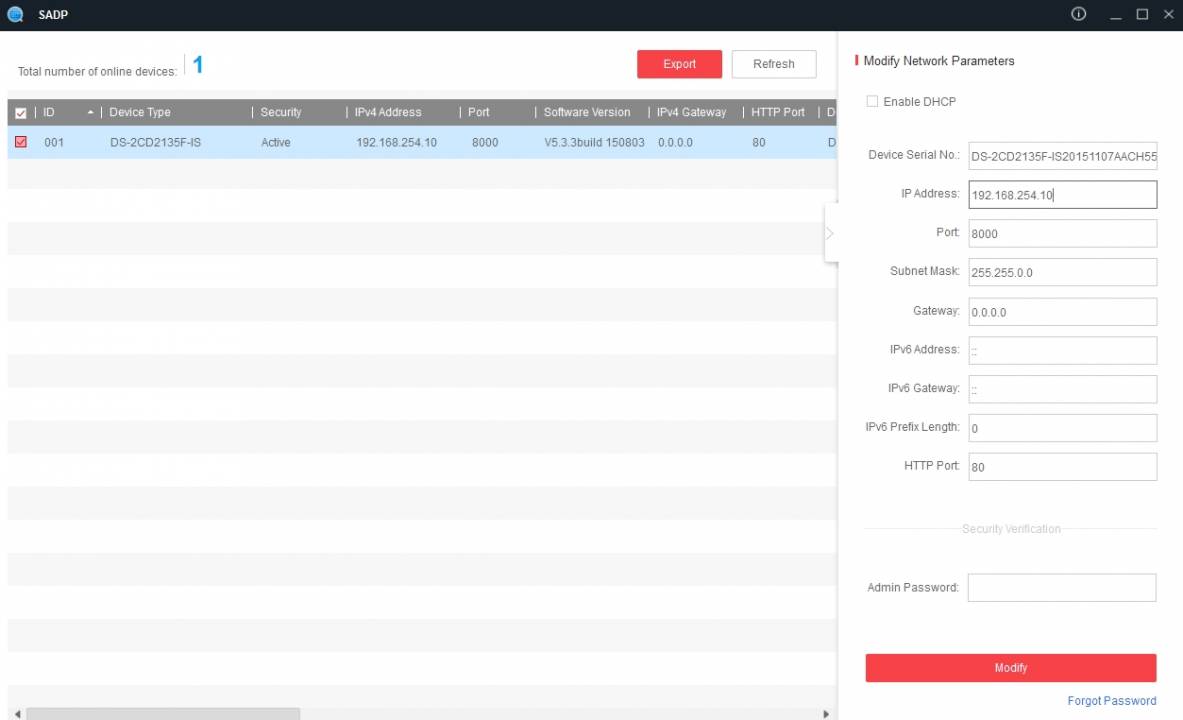Click the IPv6 Gateway input field

pyautogui.click(x=1062, y=389)
